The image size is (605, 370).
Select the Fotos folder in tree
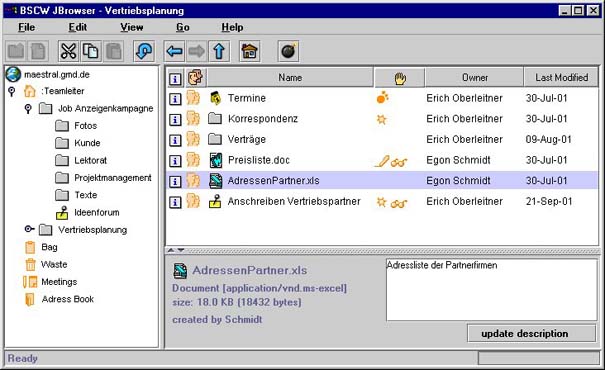coord(85,126)
